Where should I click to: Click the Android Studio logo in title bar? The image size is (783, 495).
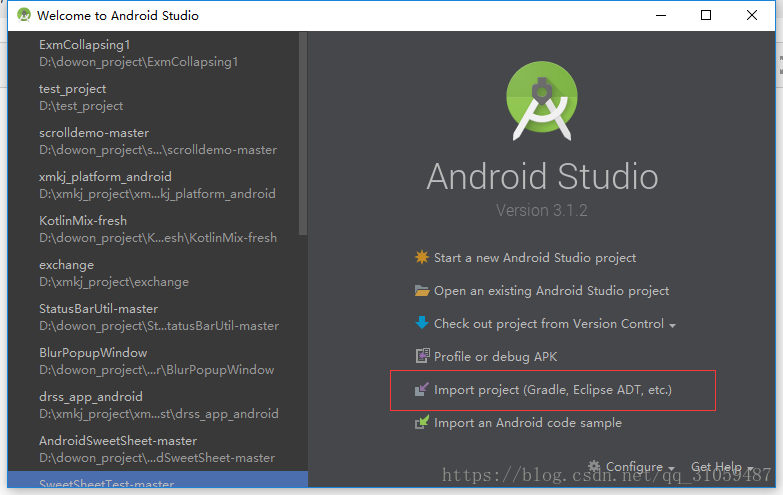23,15
